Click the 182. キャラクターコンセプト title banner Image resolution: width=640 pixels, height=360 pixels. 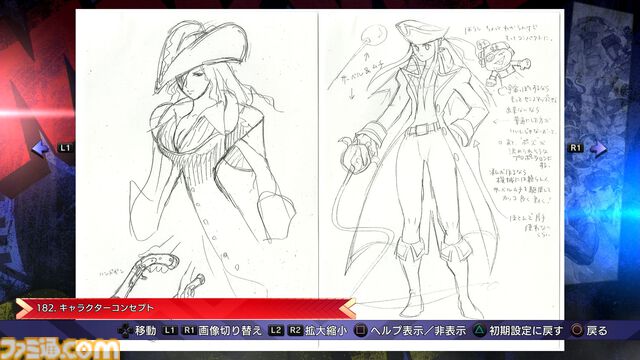(x=186, y=308)
